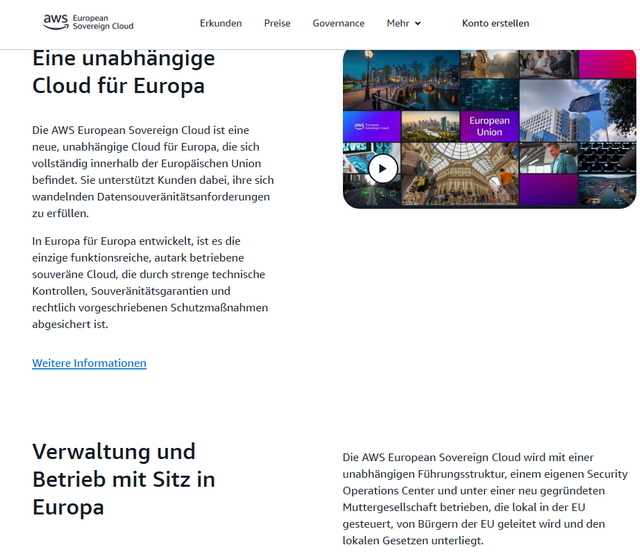640x559 pixels.
Task: Click the paragraph mentioning Security Operations Center
Action: coord(485,499)
